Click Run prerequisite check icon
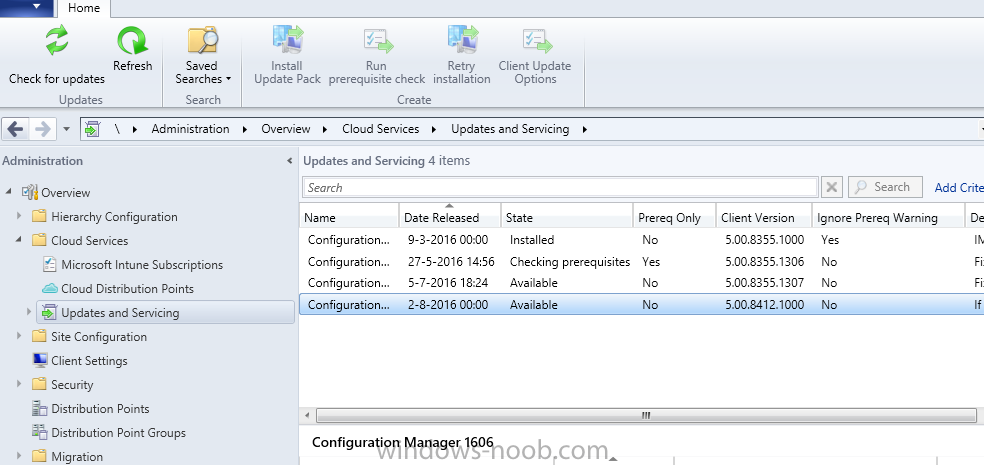This screenshot has height=465, width=984. pyautogui.click(x=378, y=41)
